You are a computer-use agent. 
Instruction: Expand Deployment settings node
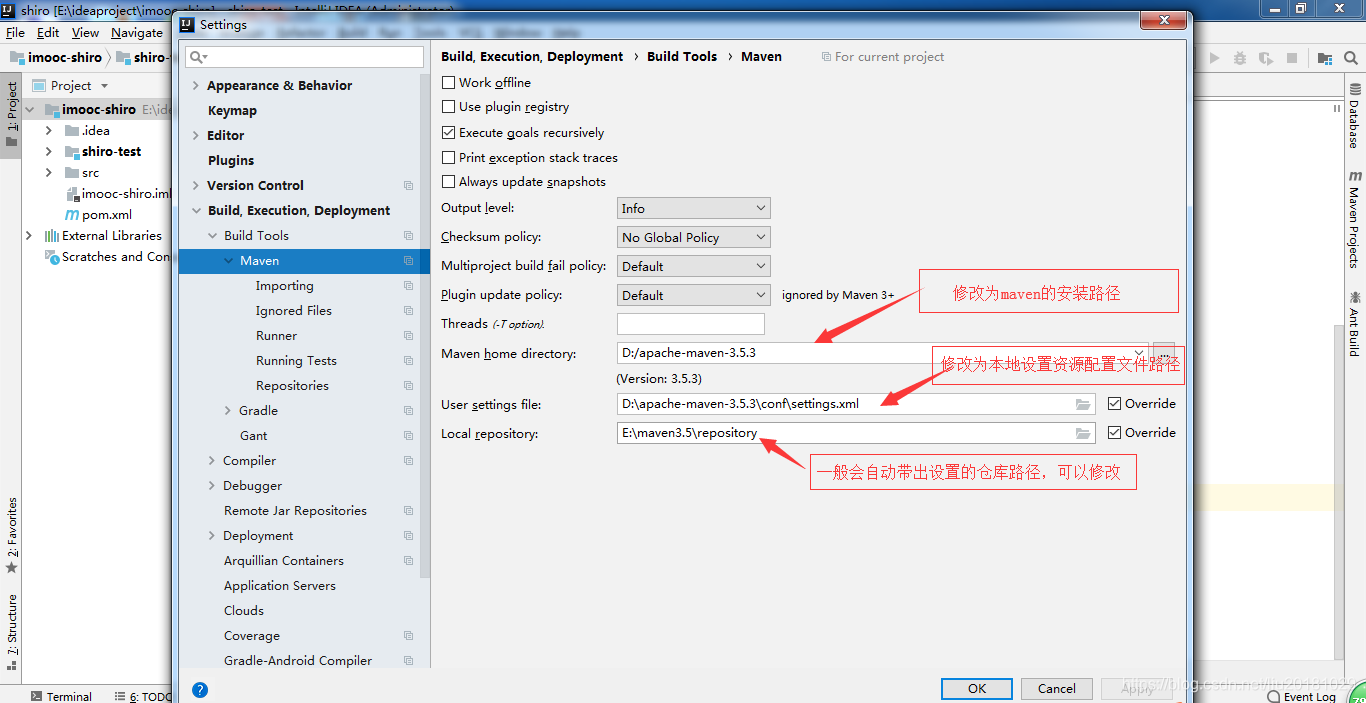212,536
